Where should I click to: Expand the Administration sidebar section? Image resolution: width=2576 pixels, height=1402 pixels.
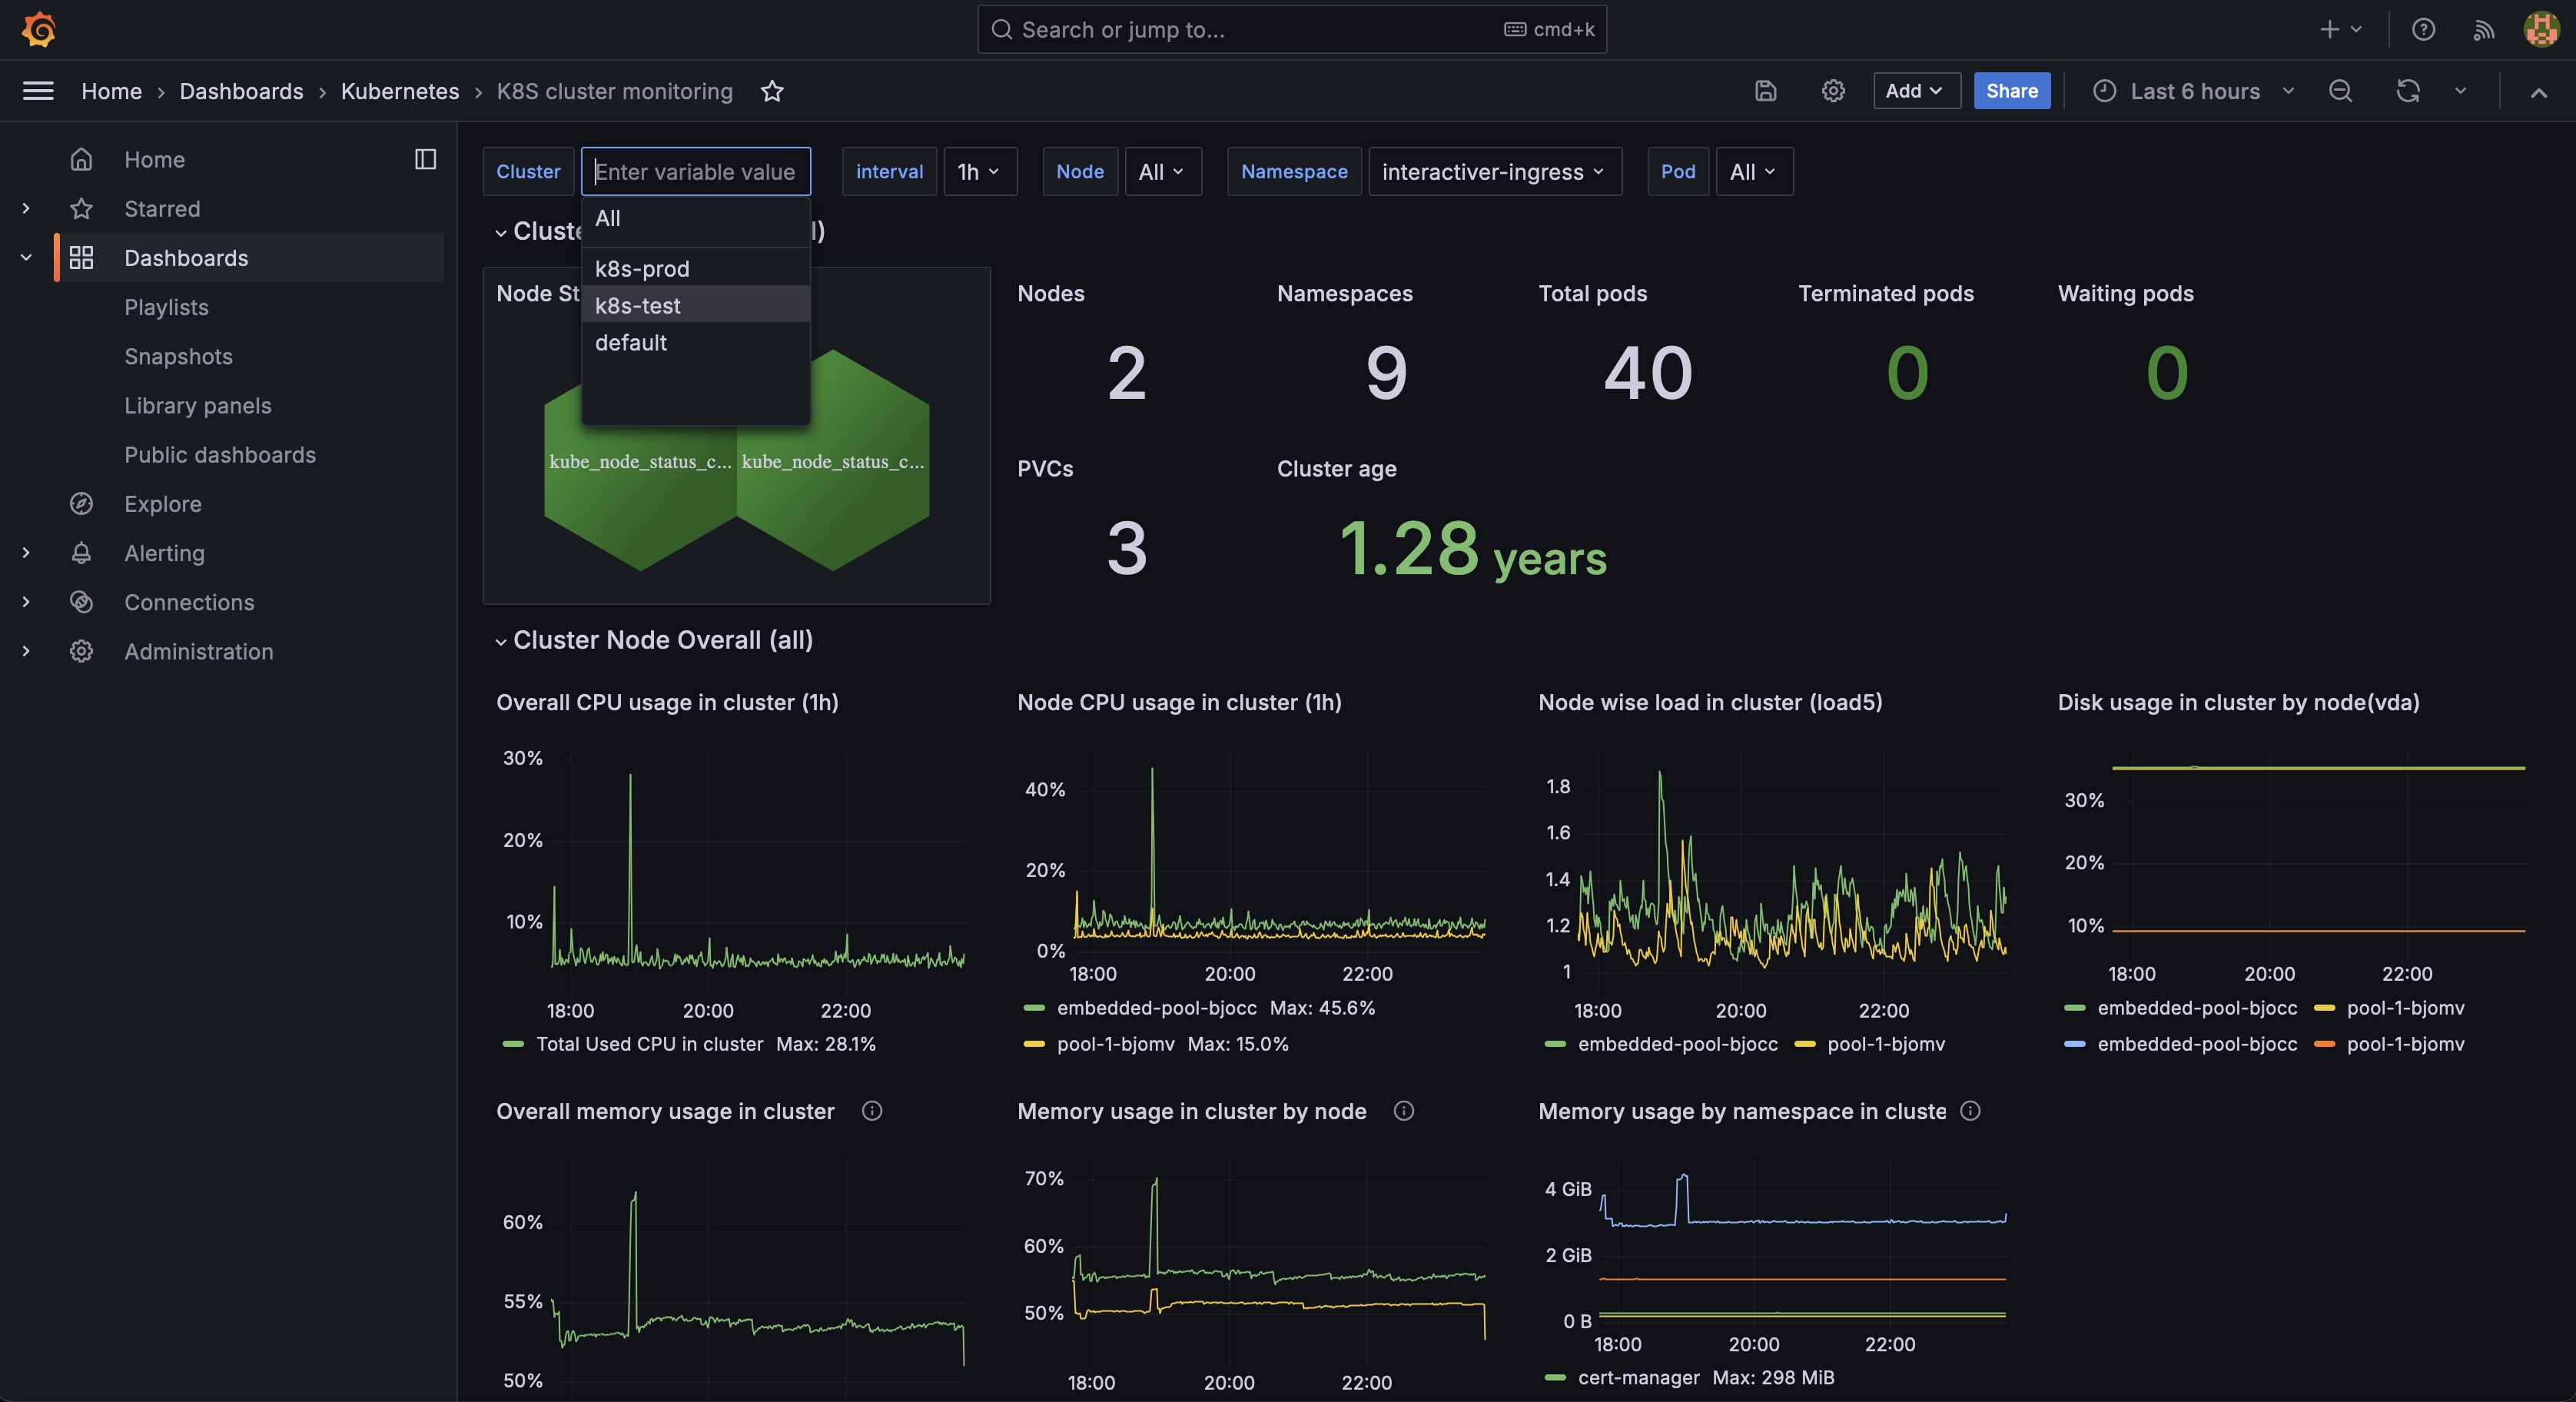point(26,651)
